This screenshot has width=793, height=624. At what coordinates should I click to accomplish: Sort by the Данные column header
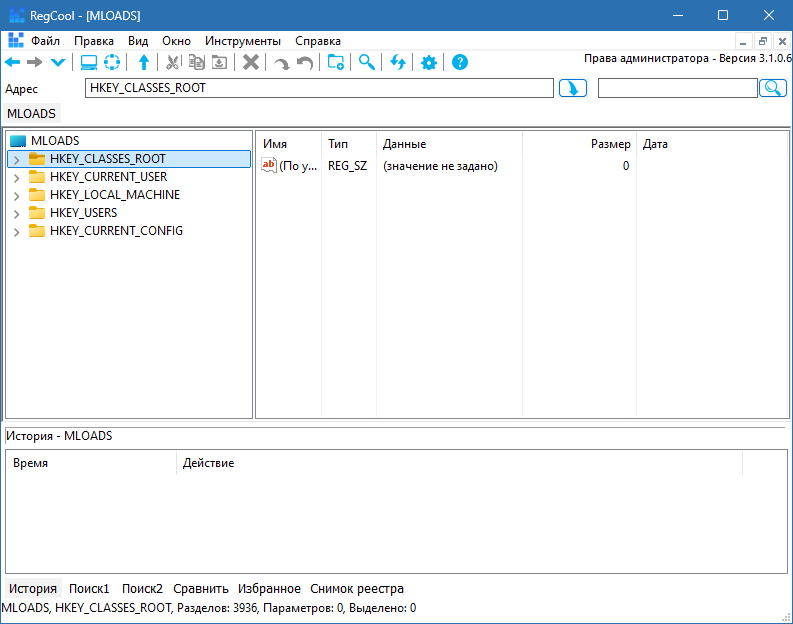point(449,144)
